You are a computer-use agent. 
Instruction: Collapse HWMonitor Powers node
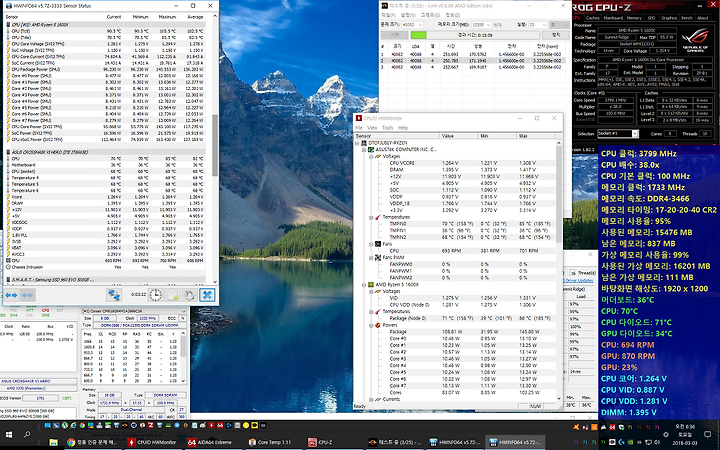click(371, 325)
